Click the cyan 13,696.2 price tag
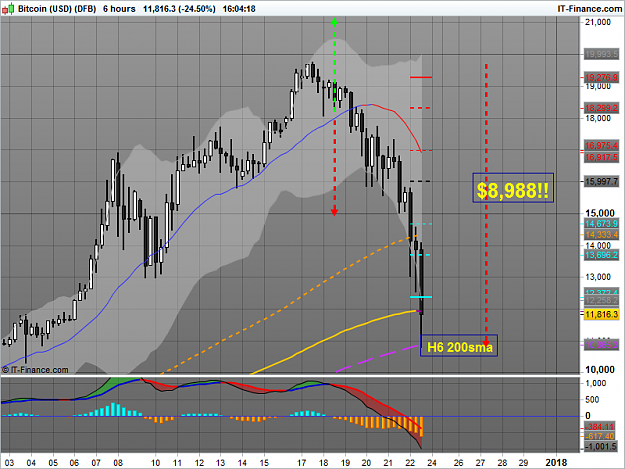This screenshot has height=469, width=625. click(x=601, y=255)
